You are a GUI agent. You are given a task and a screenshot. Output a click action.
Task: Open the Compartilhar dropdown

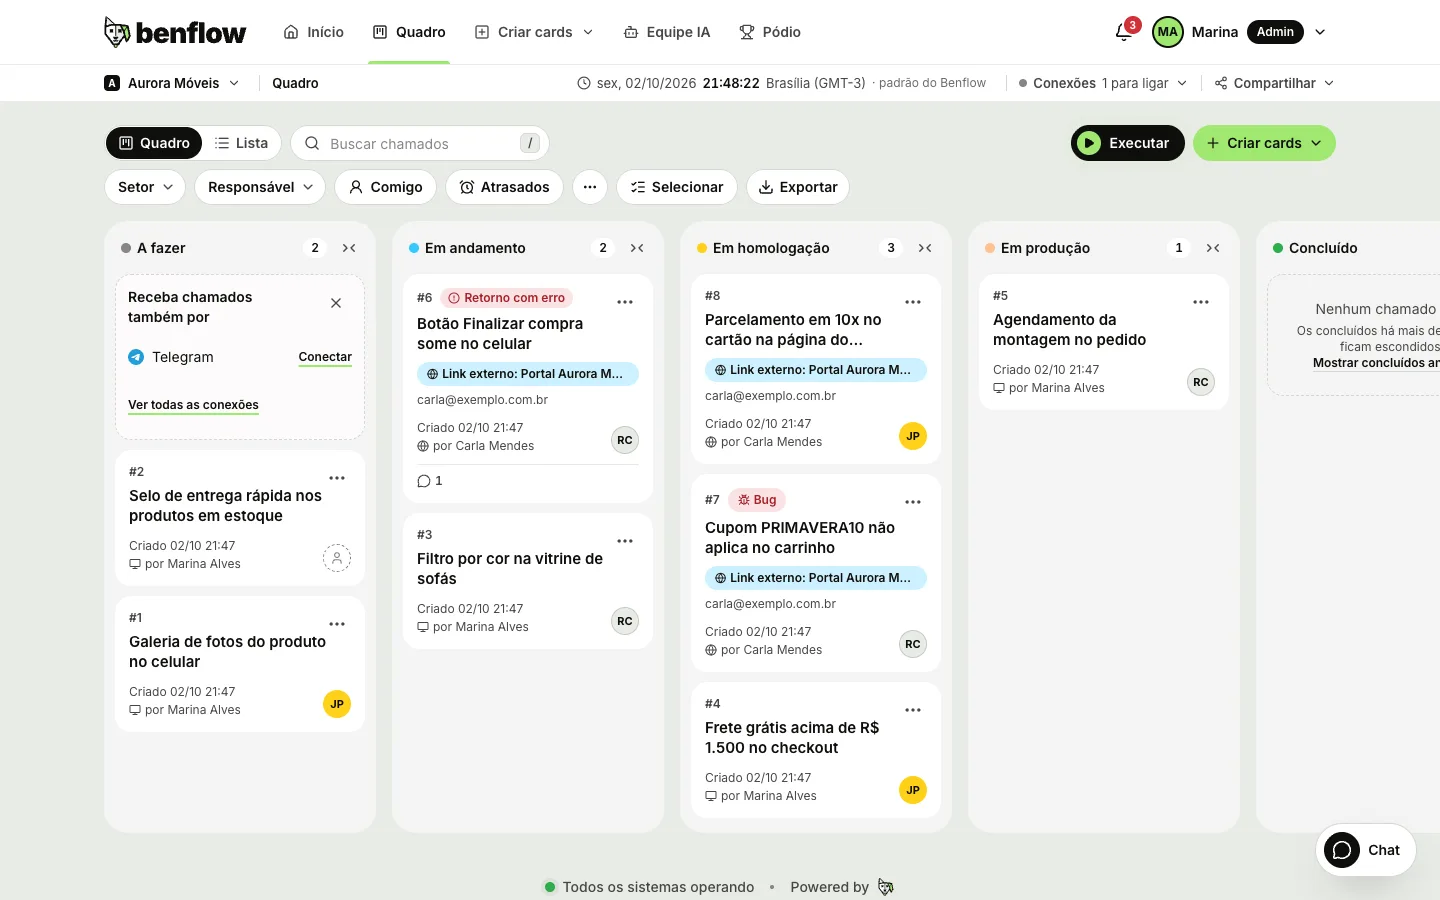pyautogui.click(x=1274, y=83)
